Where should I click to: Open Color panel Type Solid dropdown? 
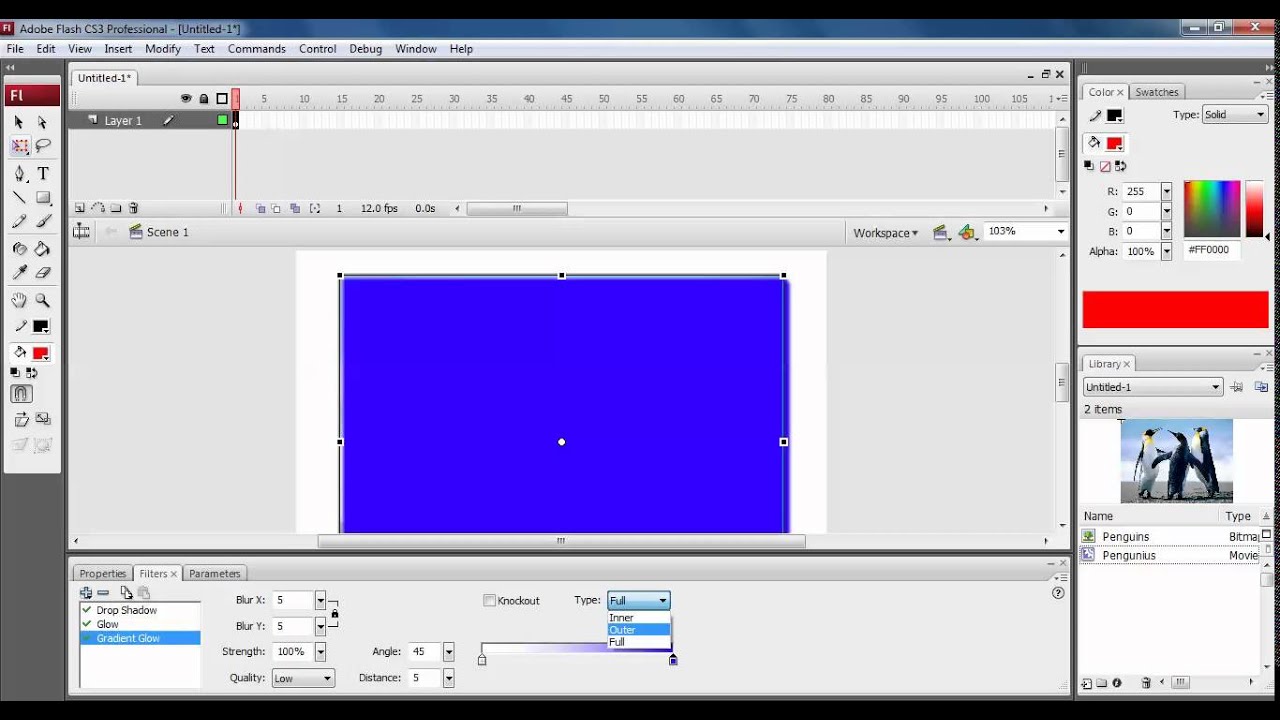(x=1235, y=115)
